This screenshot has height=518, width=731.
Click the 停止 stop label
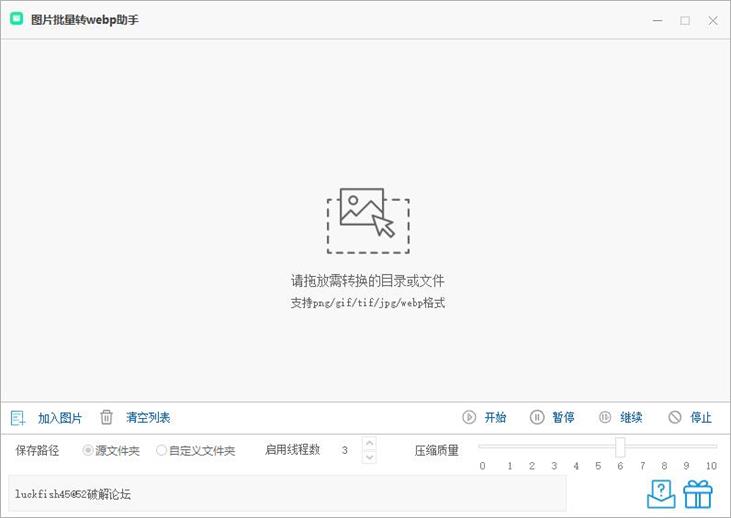(x=701, y=417)
